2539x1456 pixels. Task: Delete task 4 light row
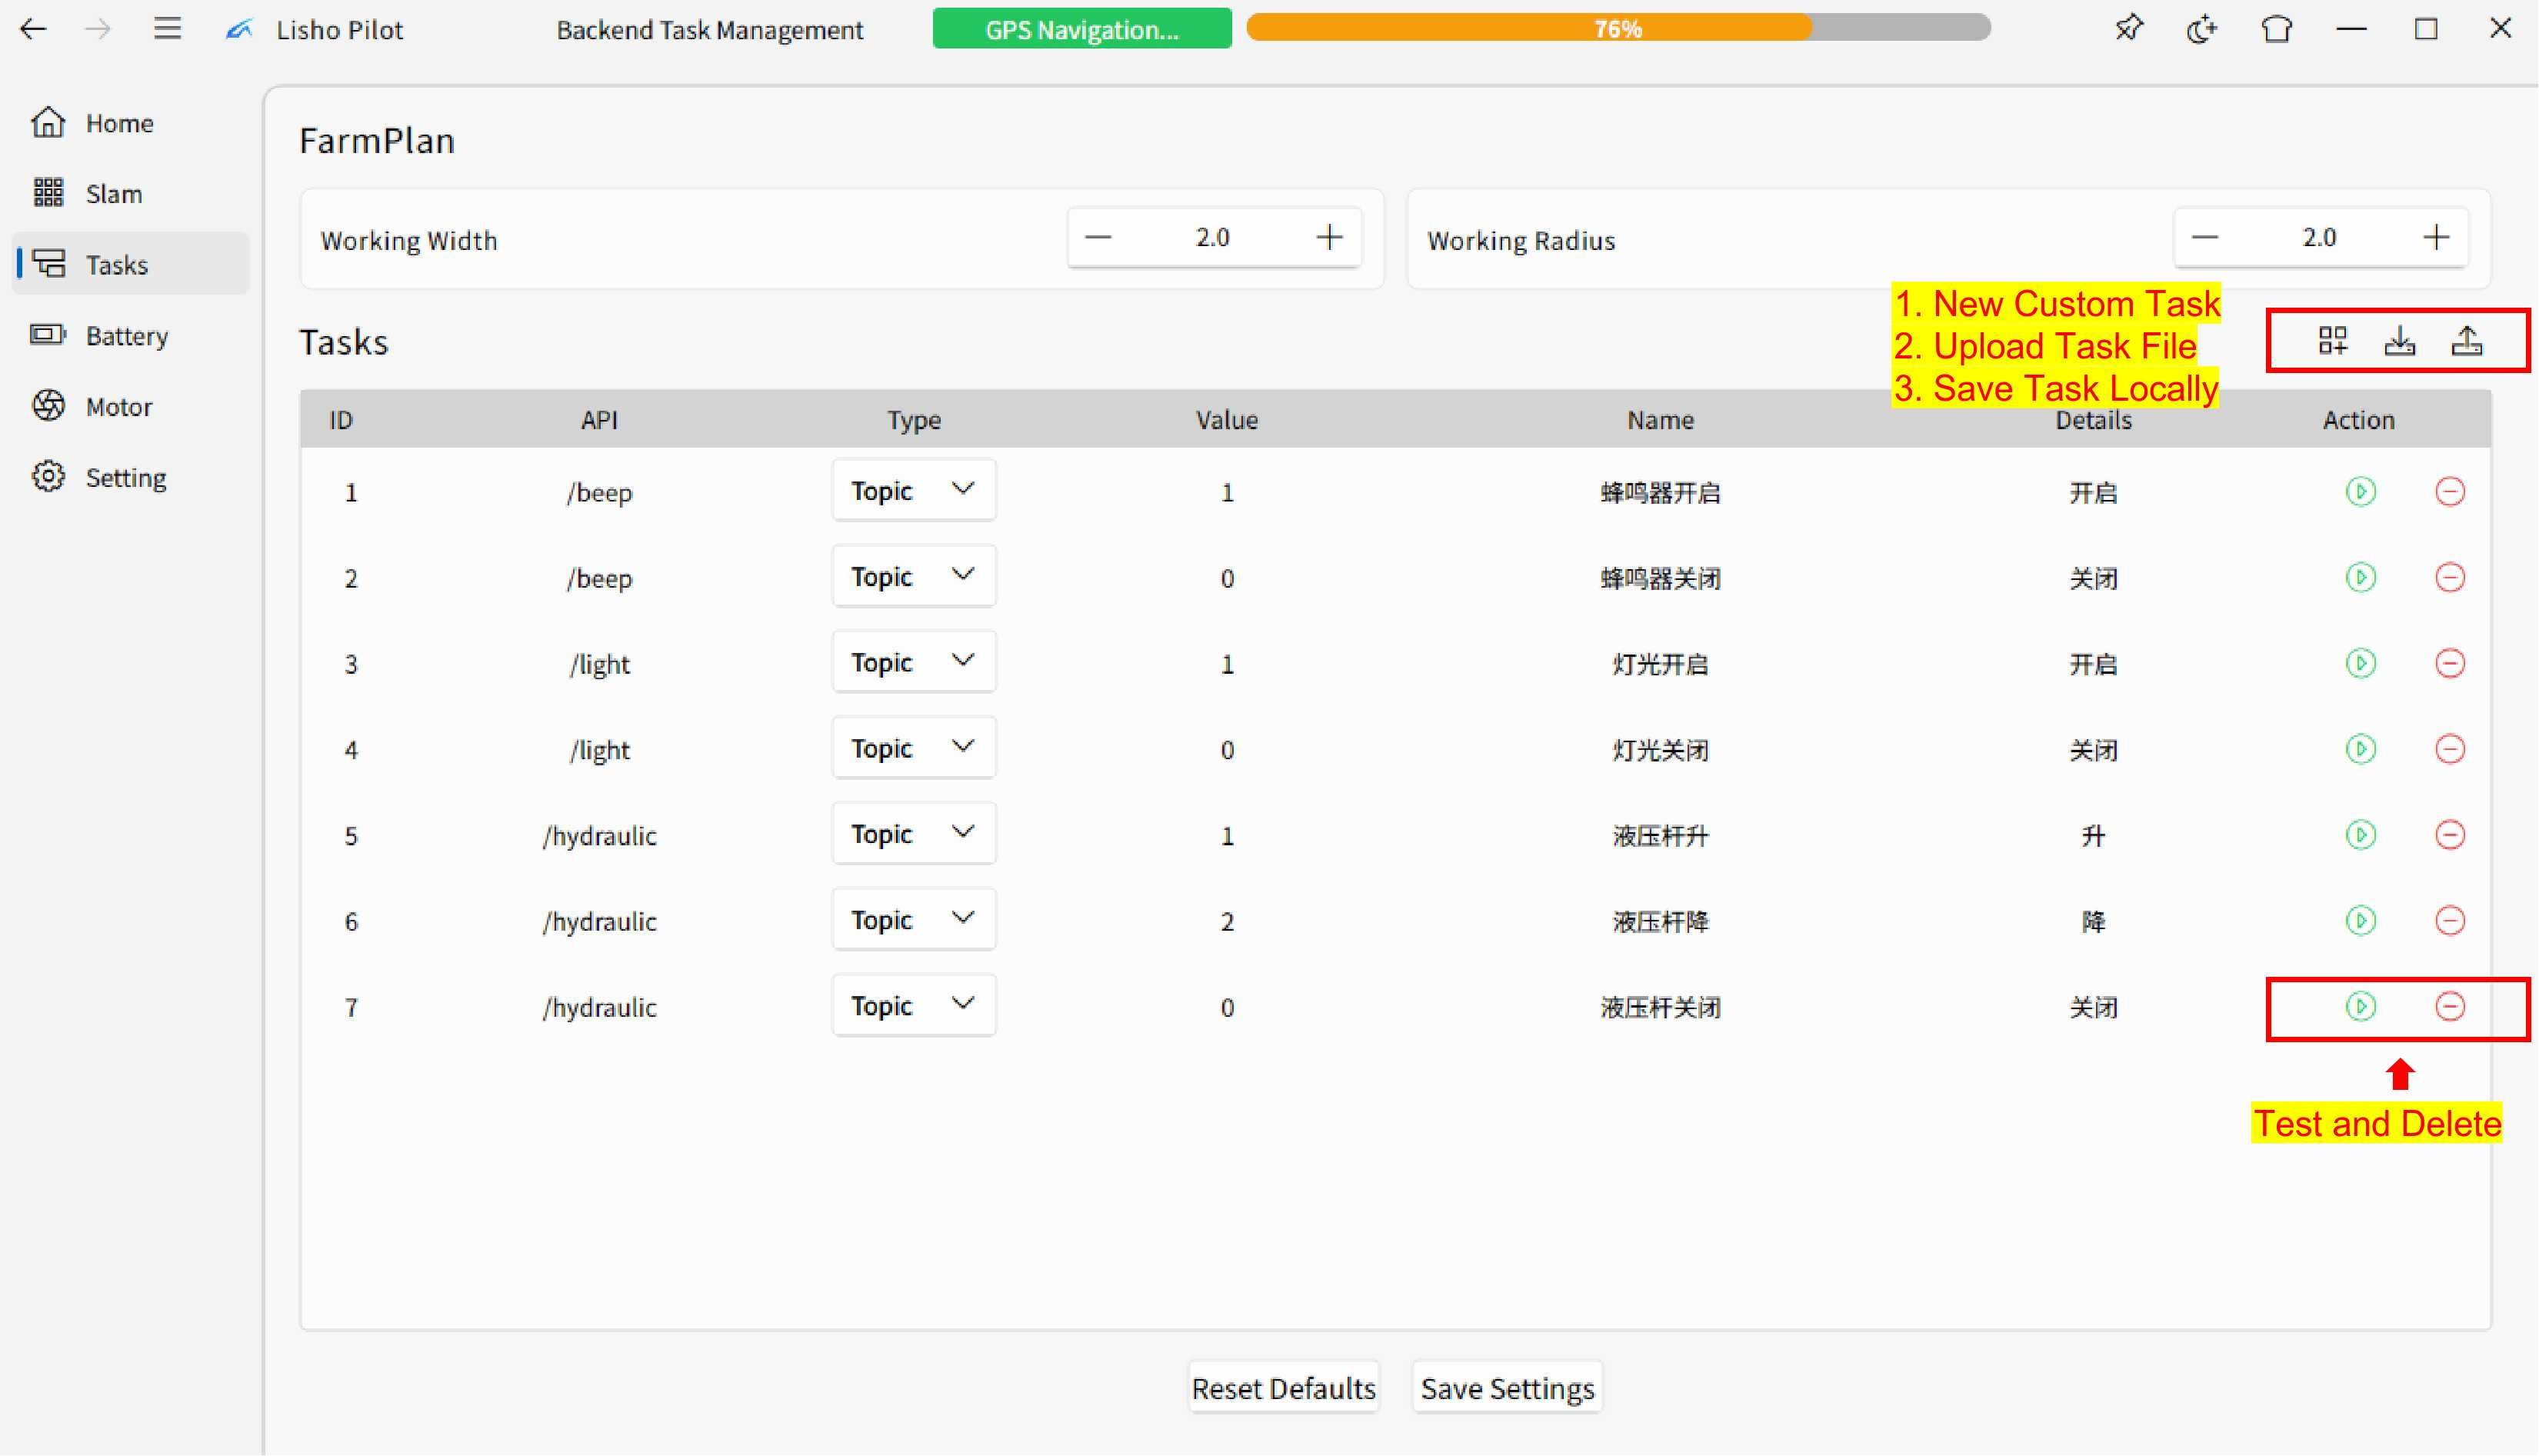click(x=2450, y=749)
